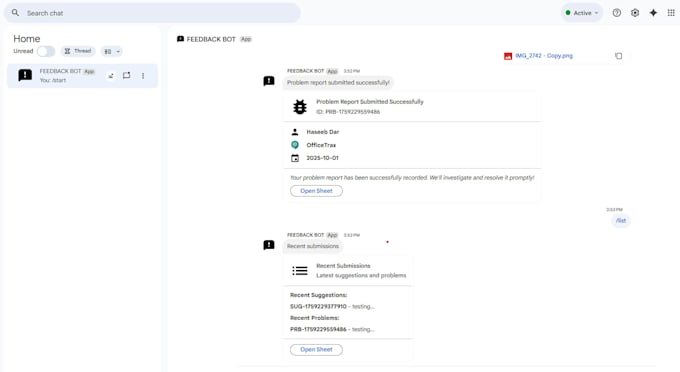Image resolution: width=680 pixels, height=372 pixels.
Task: Click the App badge in the conversation header
Action: tap(246, 39)
